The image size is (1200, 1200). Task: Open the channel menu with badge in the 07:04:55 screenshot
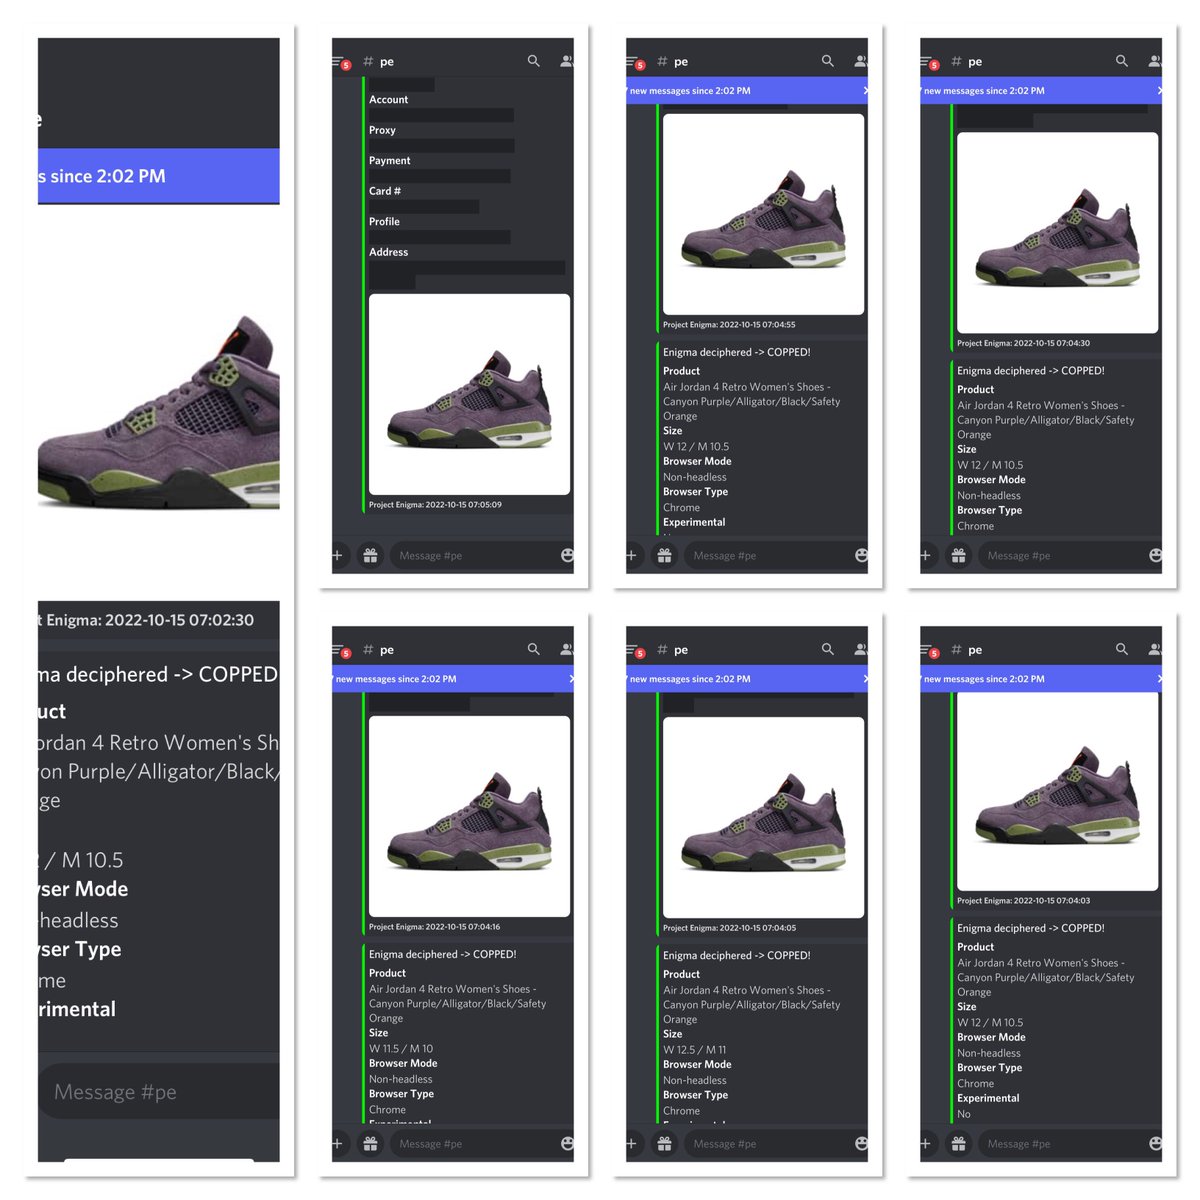(x=636, y=62)
